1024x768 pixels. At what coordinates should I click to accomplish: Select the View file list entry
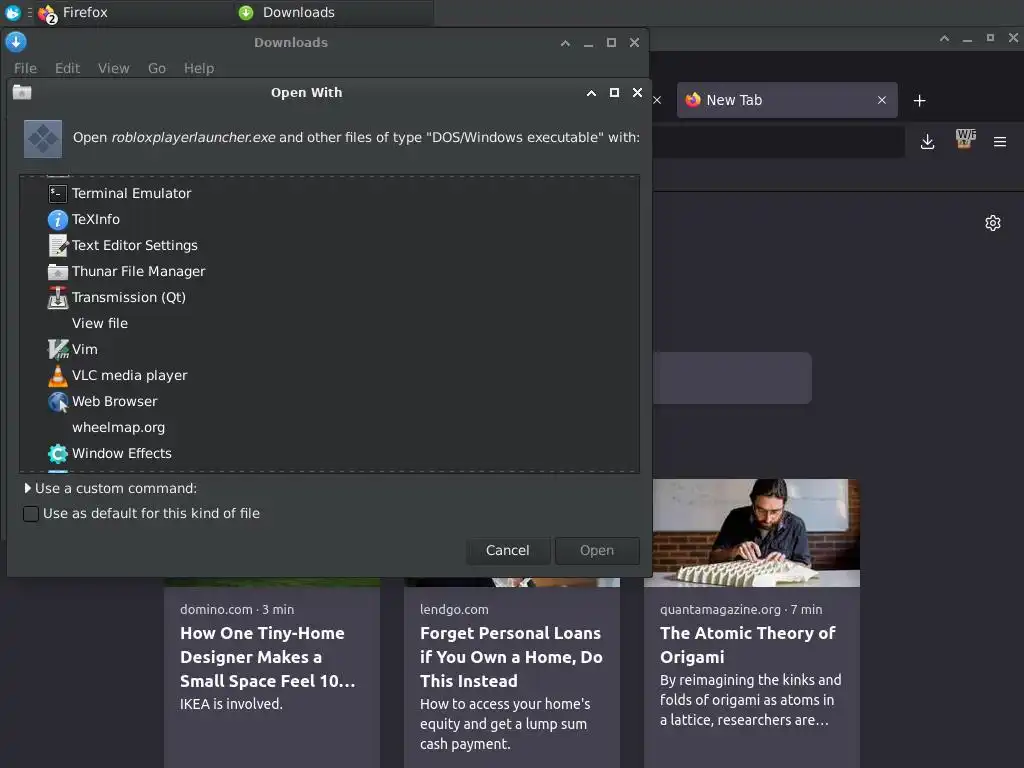pos(100,323)
